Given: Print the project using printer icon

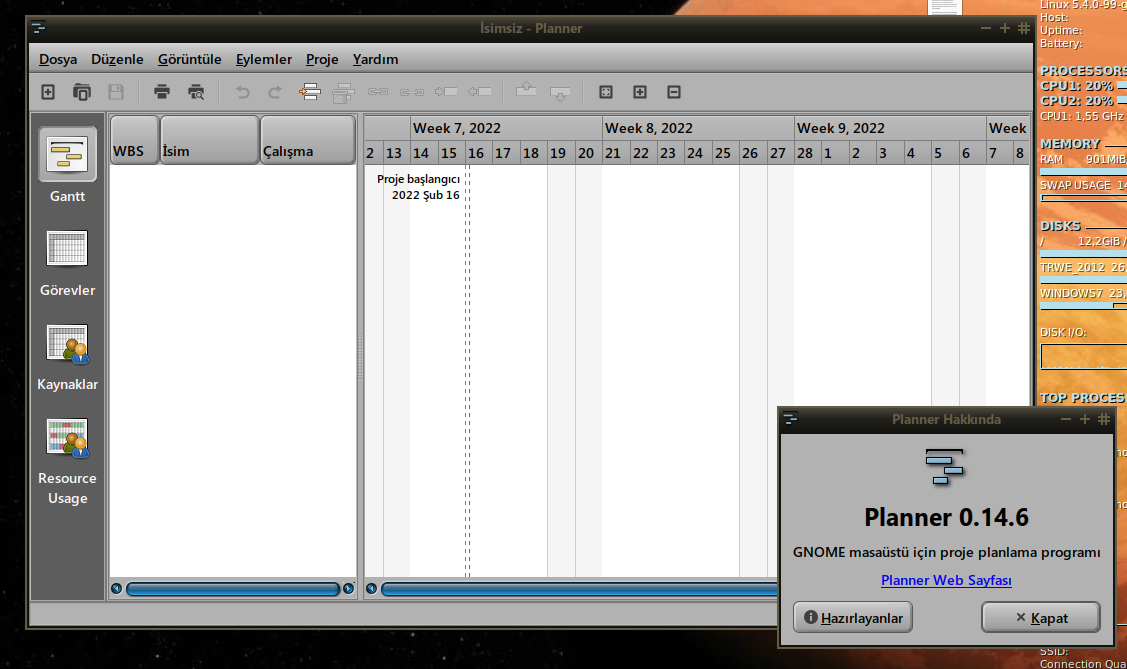Looking at the screenshot, I should click(162, 92).
